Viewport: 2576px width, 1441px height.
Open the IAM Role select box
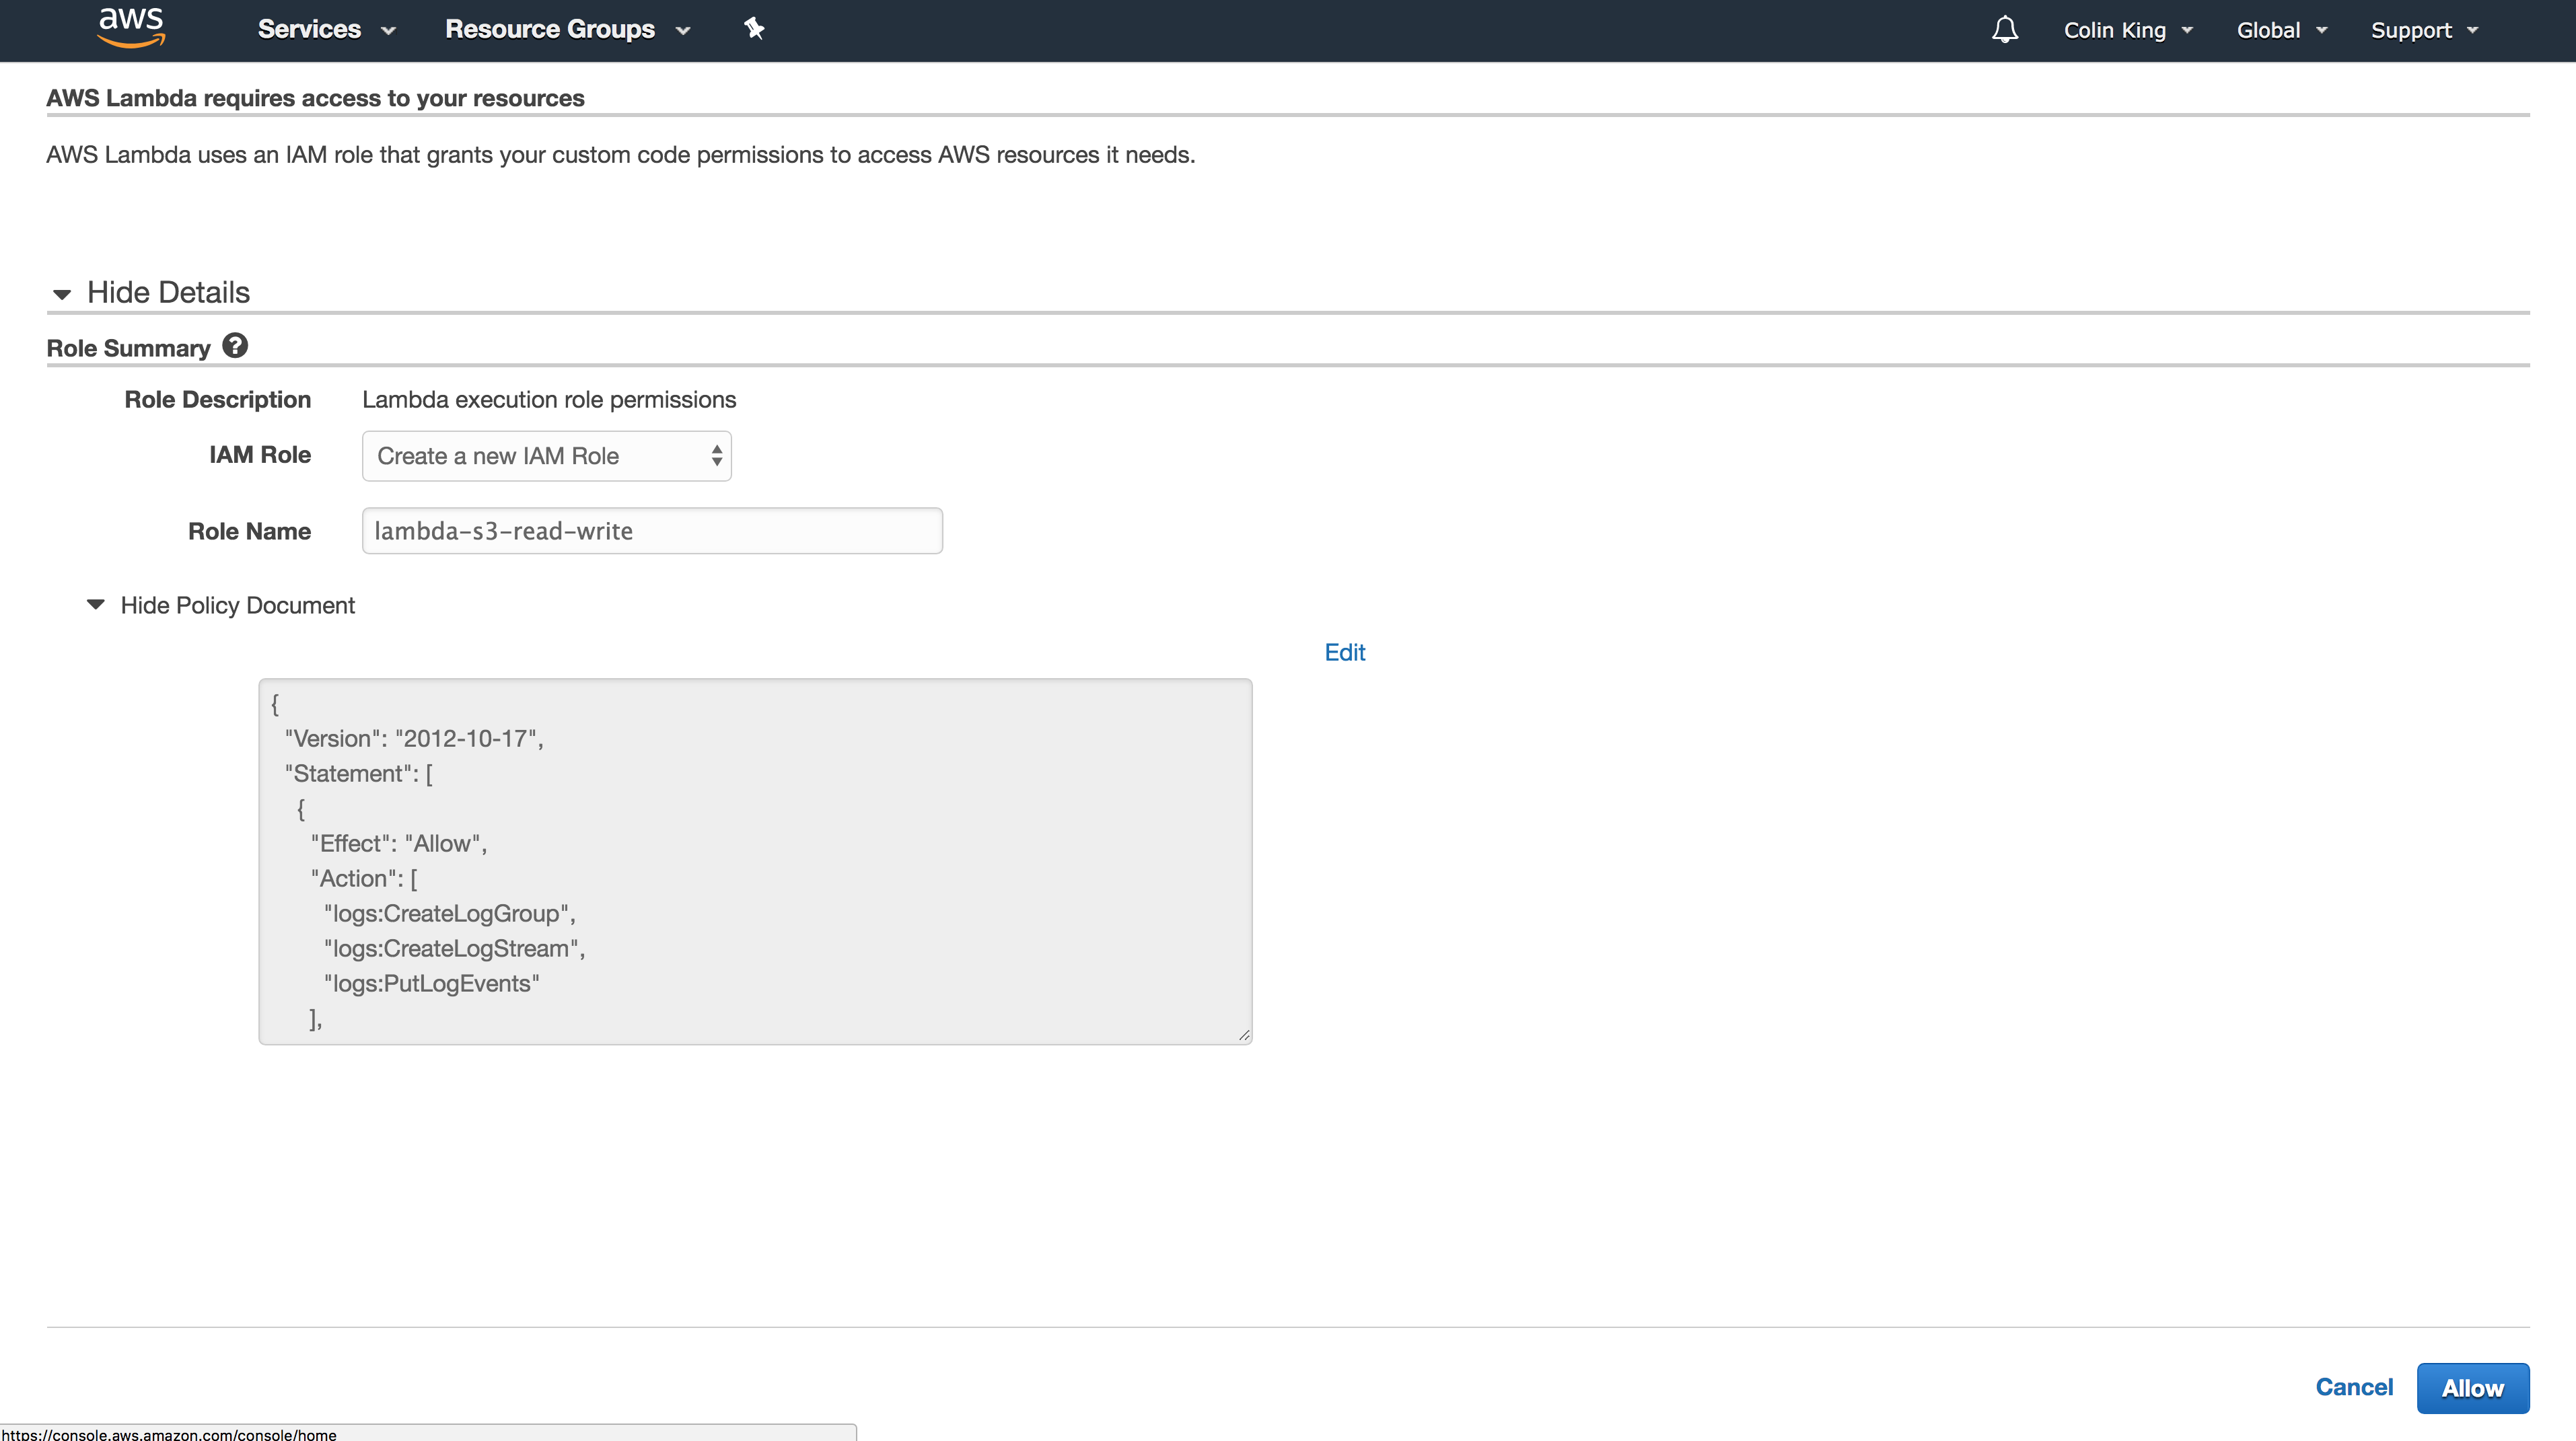[x=546, y=456]
